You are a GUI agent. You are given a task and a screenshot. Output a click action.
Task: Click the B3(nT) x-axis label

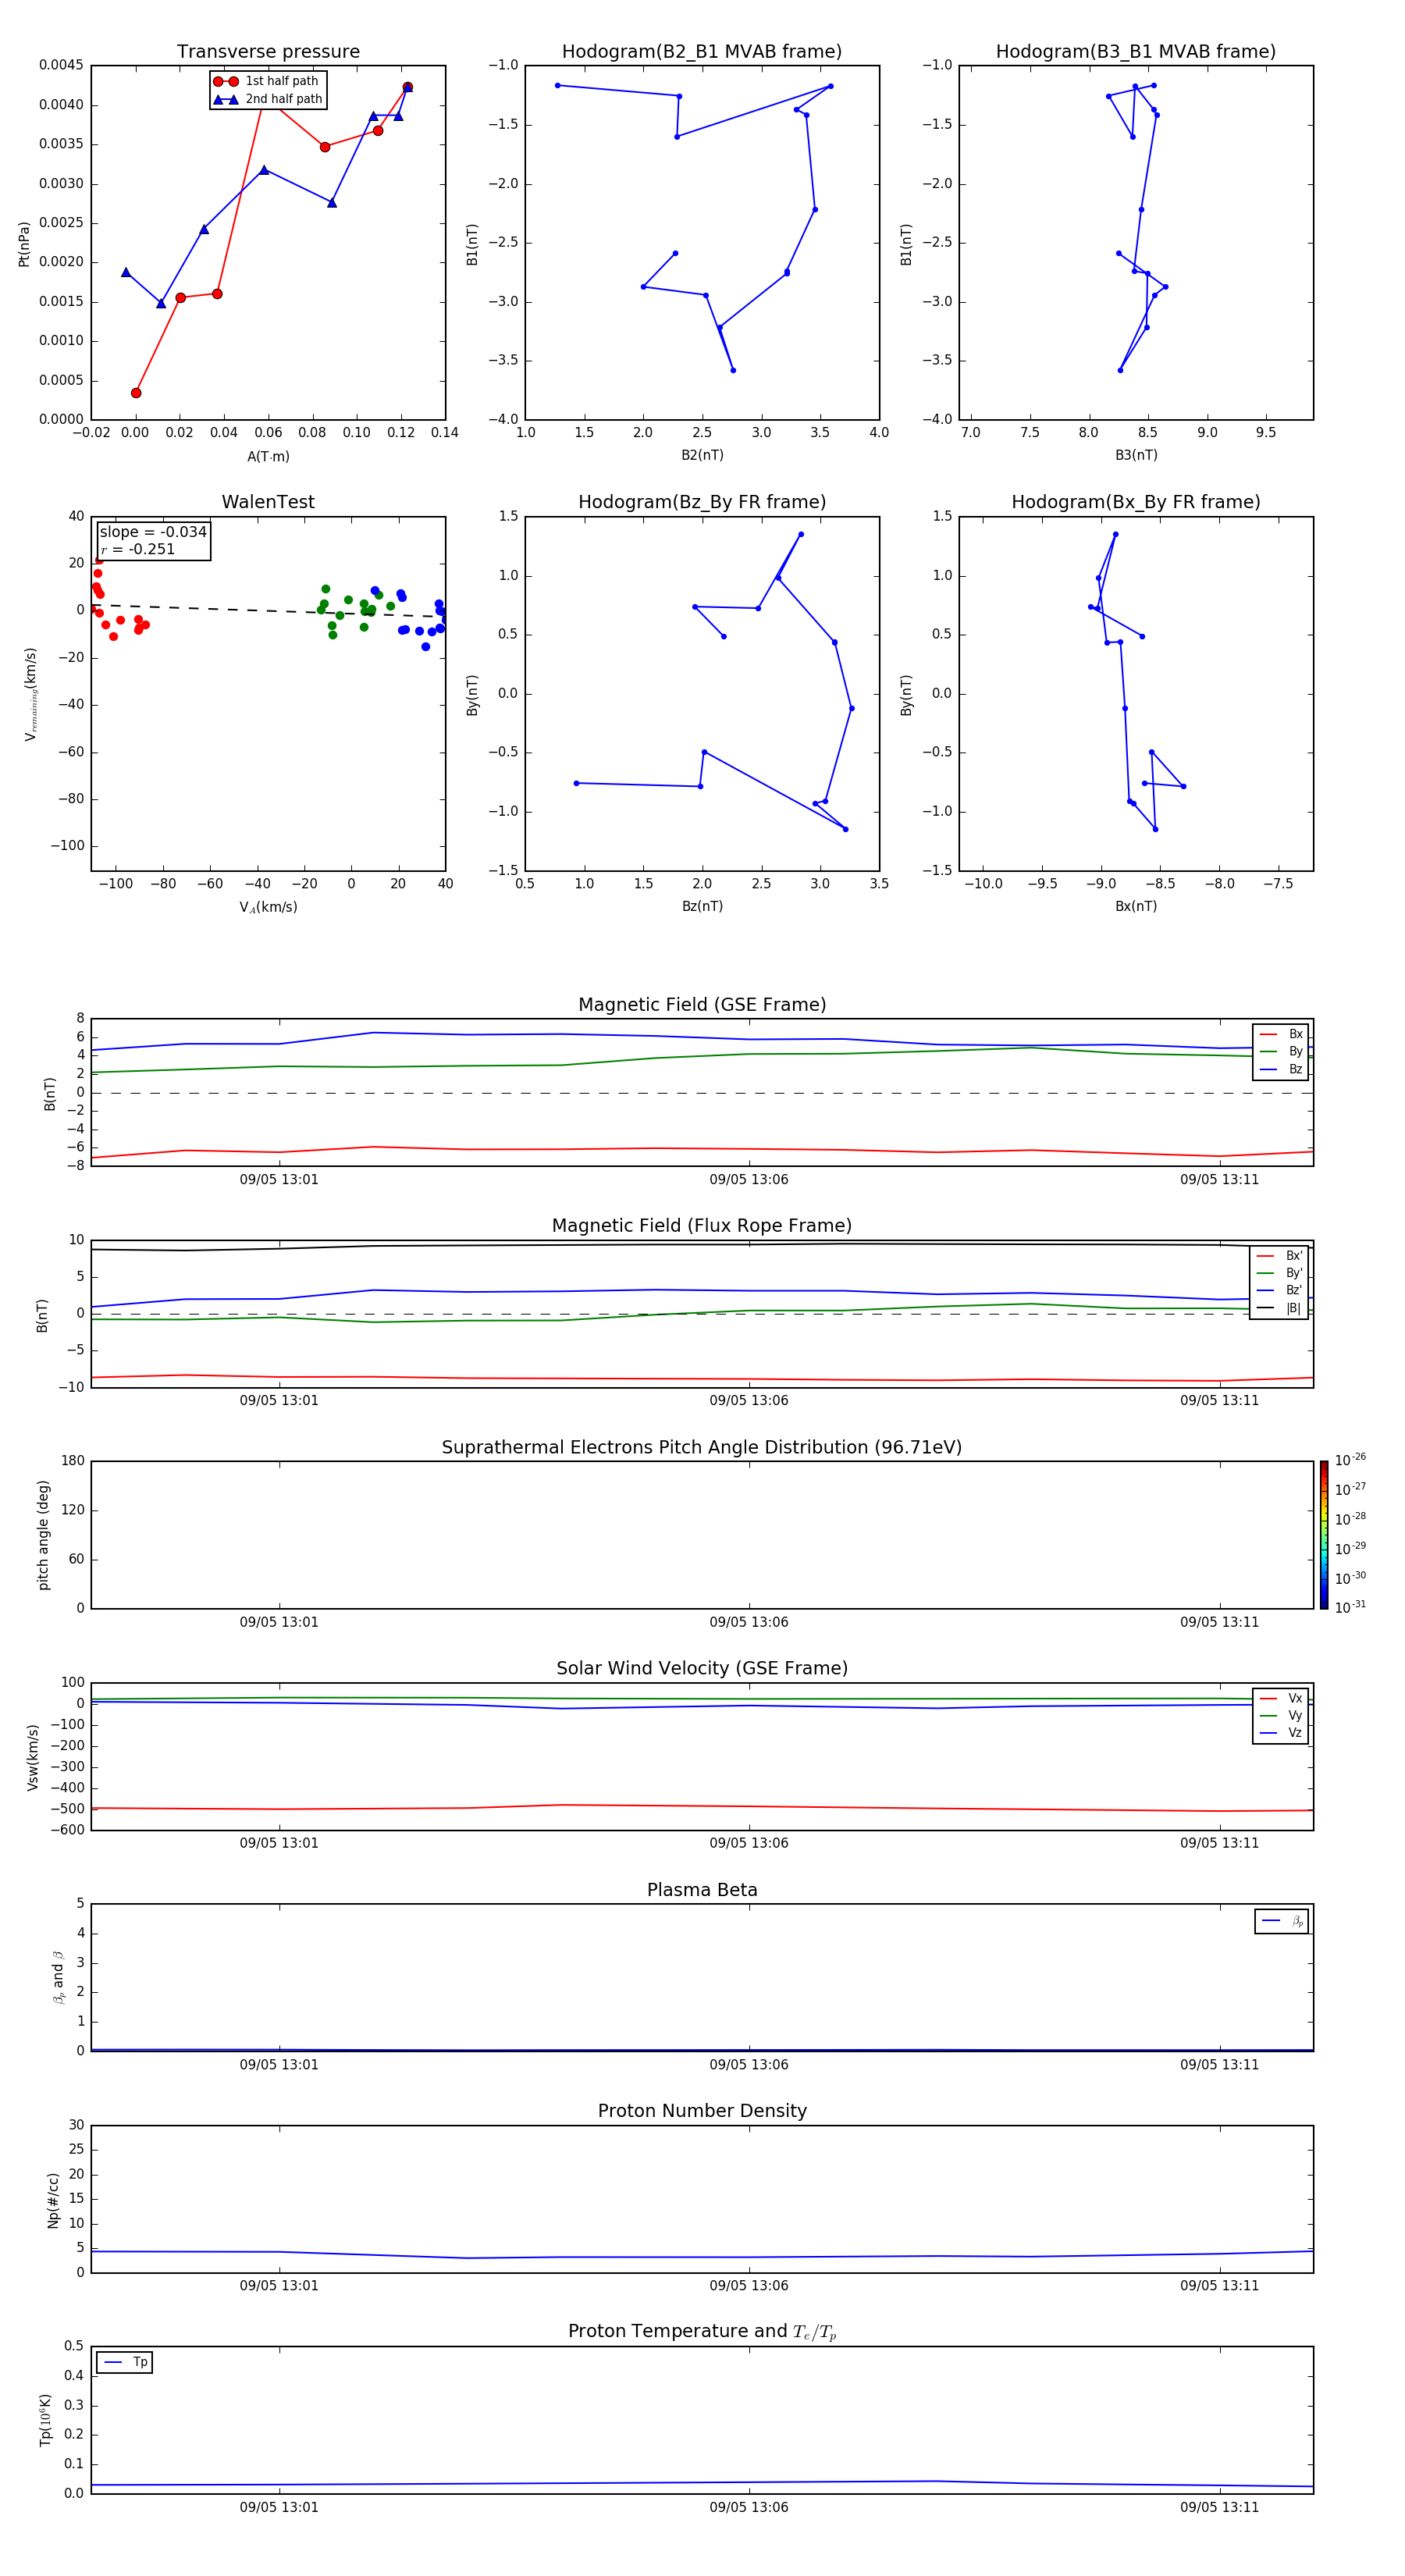pos(1136,455)
